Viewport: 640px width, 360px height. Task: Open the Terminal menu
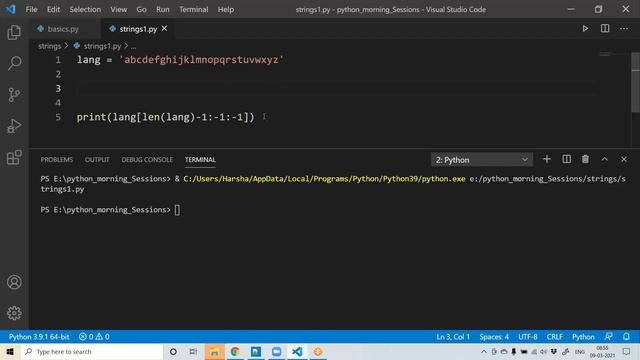193,9
